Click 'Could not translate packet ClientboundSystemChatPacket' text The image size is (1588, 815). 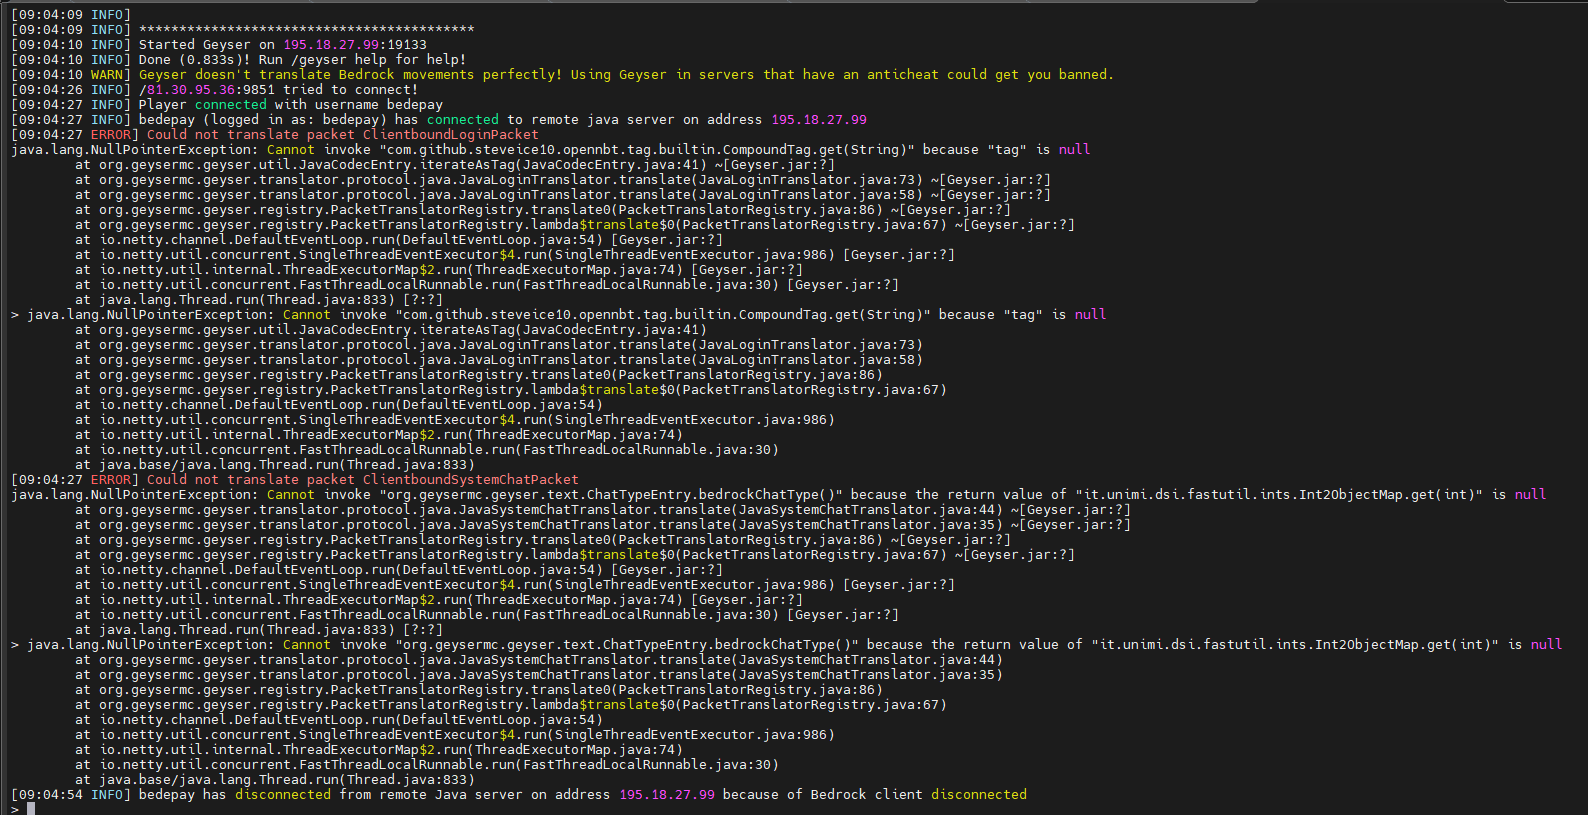pyautogui.click(x=363, y=479)
